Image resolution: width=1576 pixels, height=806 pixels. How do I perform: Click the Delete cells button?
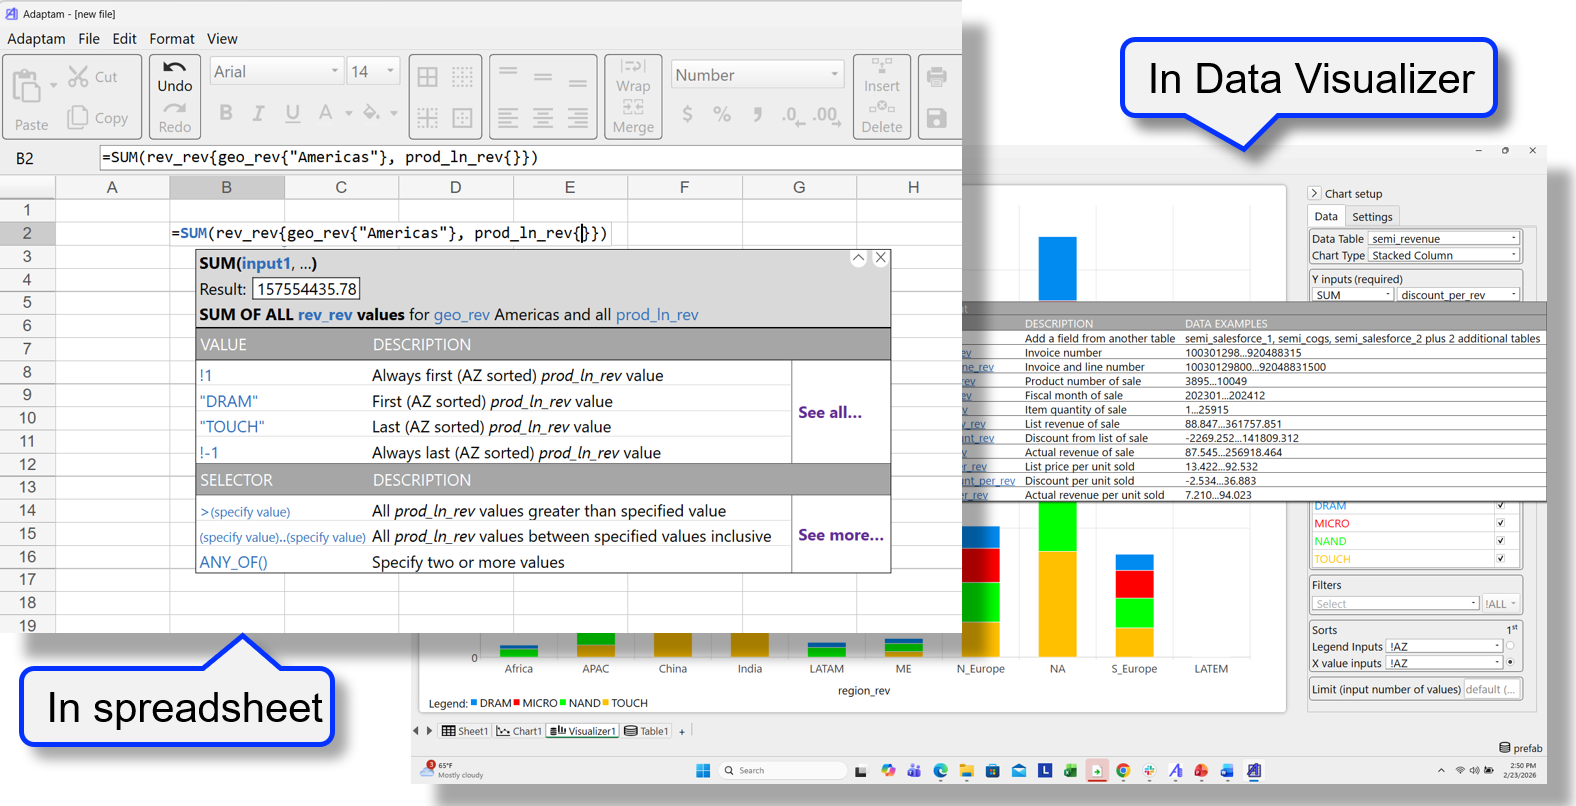(882, 117)
